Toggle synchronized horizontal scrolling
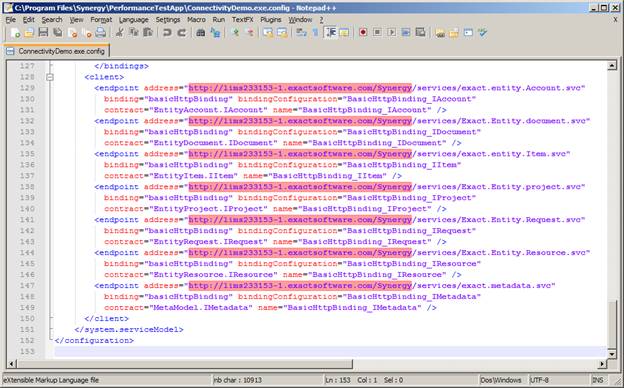 [283, 33]
